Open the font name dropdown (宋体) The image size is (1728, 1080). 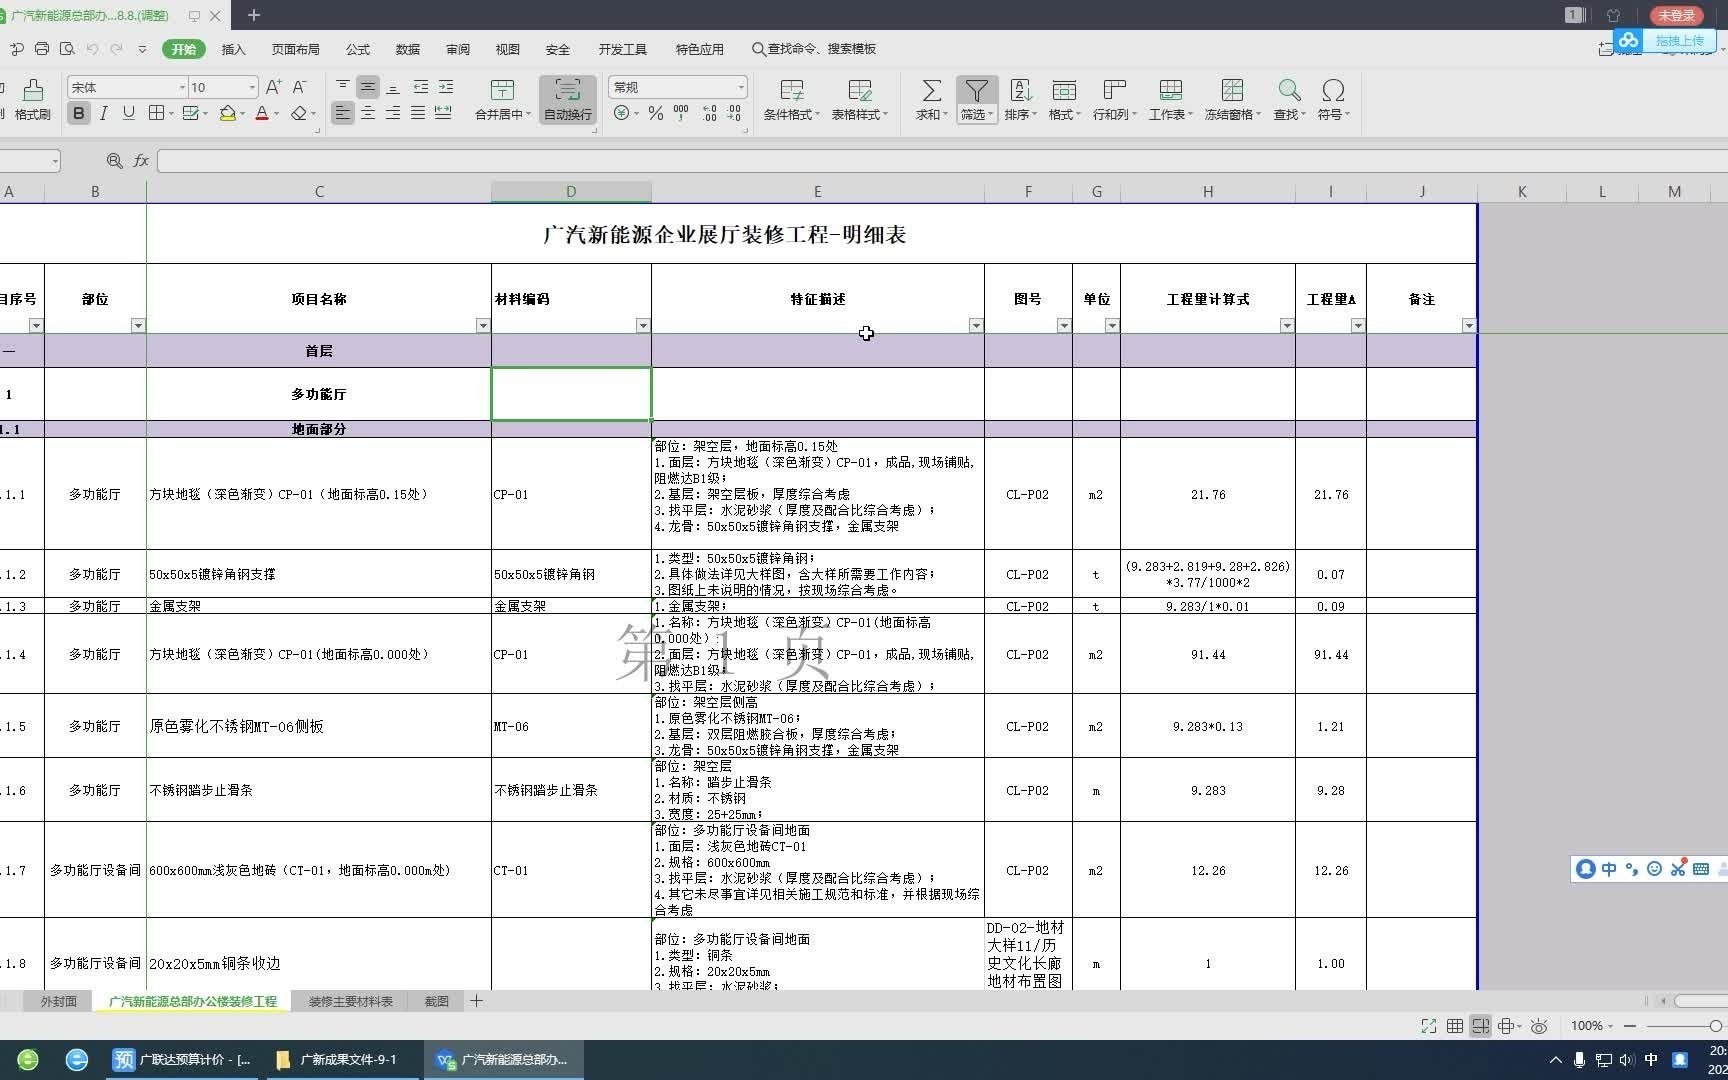click(x=182, y=88)
